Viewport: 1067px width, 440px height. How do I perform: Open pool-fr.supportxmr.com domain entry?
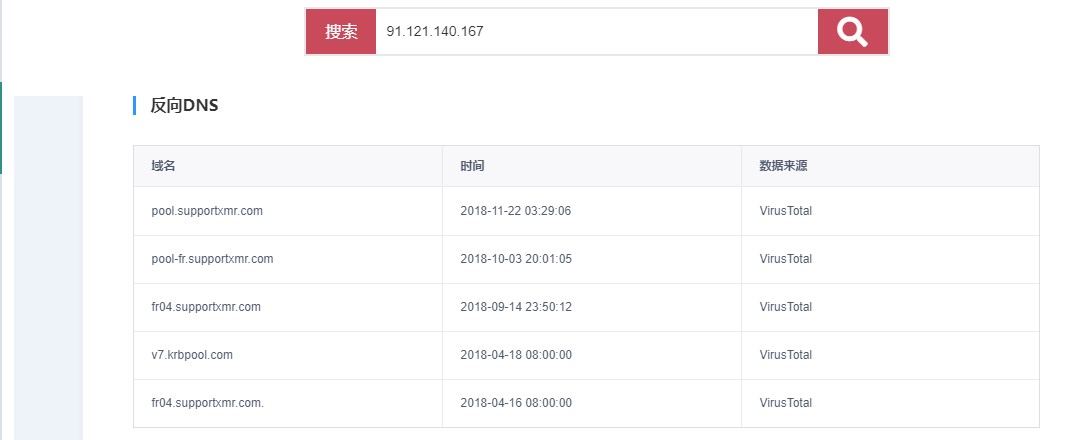[212, 259]
